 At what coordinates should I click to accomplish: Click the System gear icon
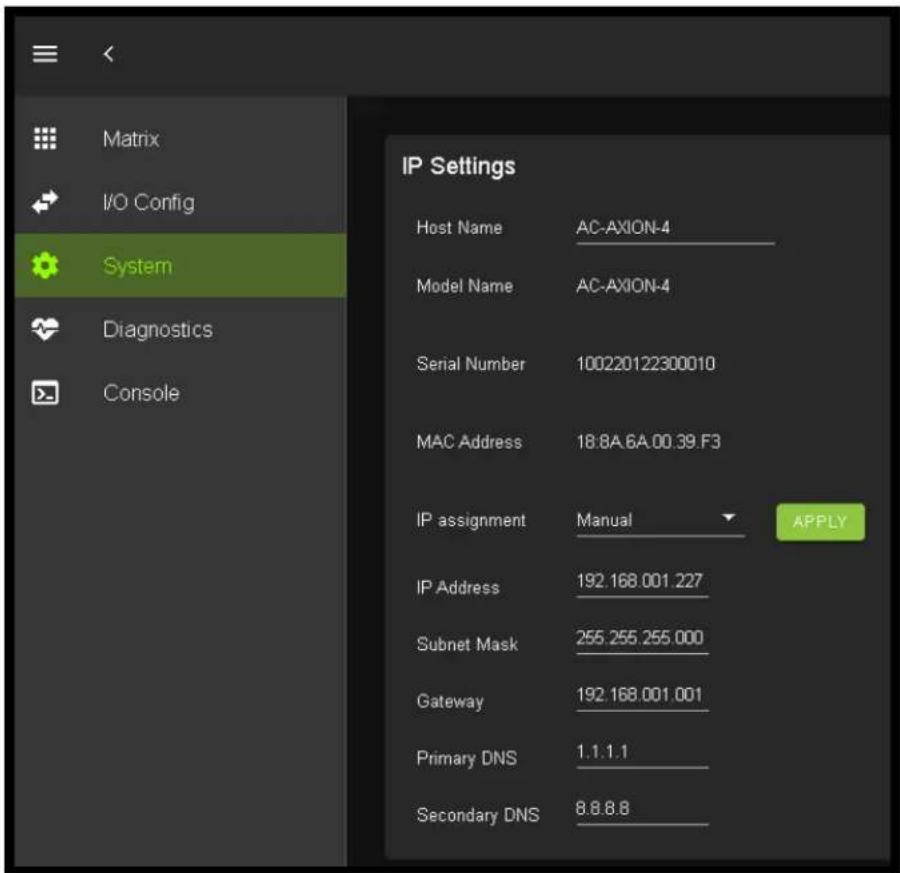45,266
